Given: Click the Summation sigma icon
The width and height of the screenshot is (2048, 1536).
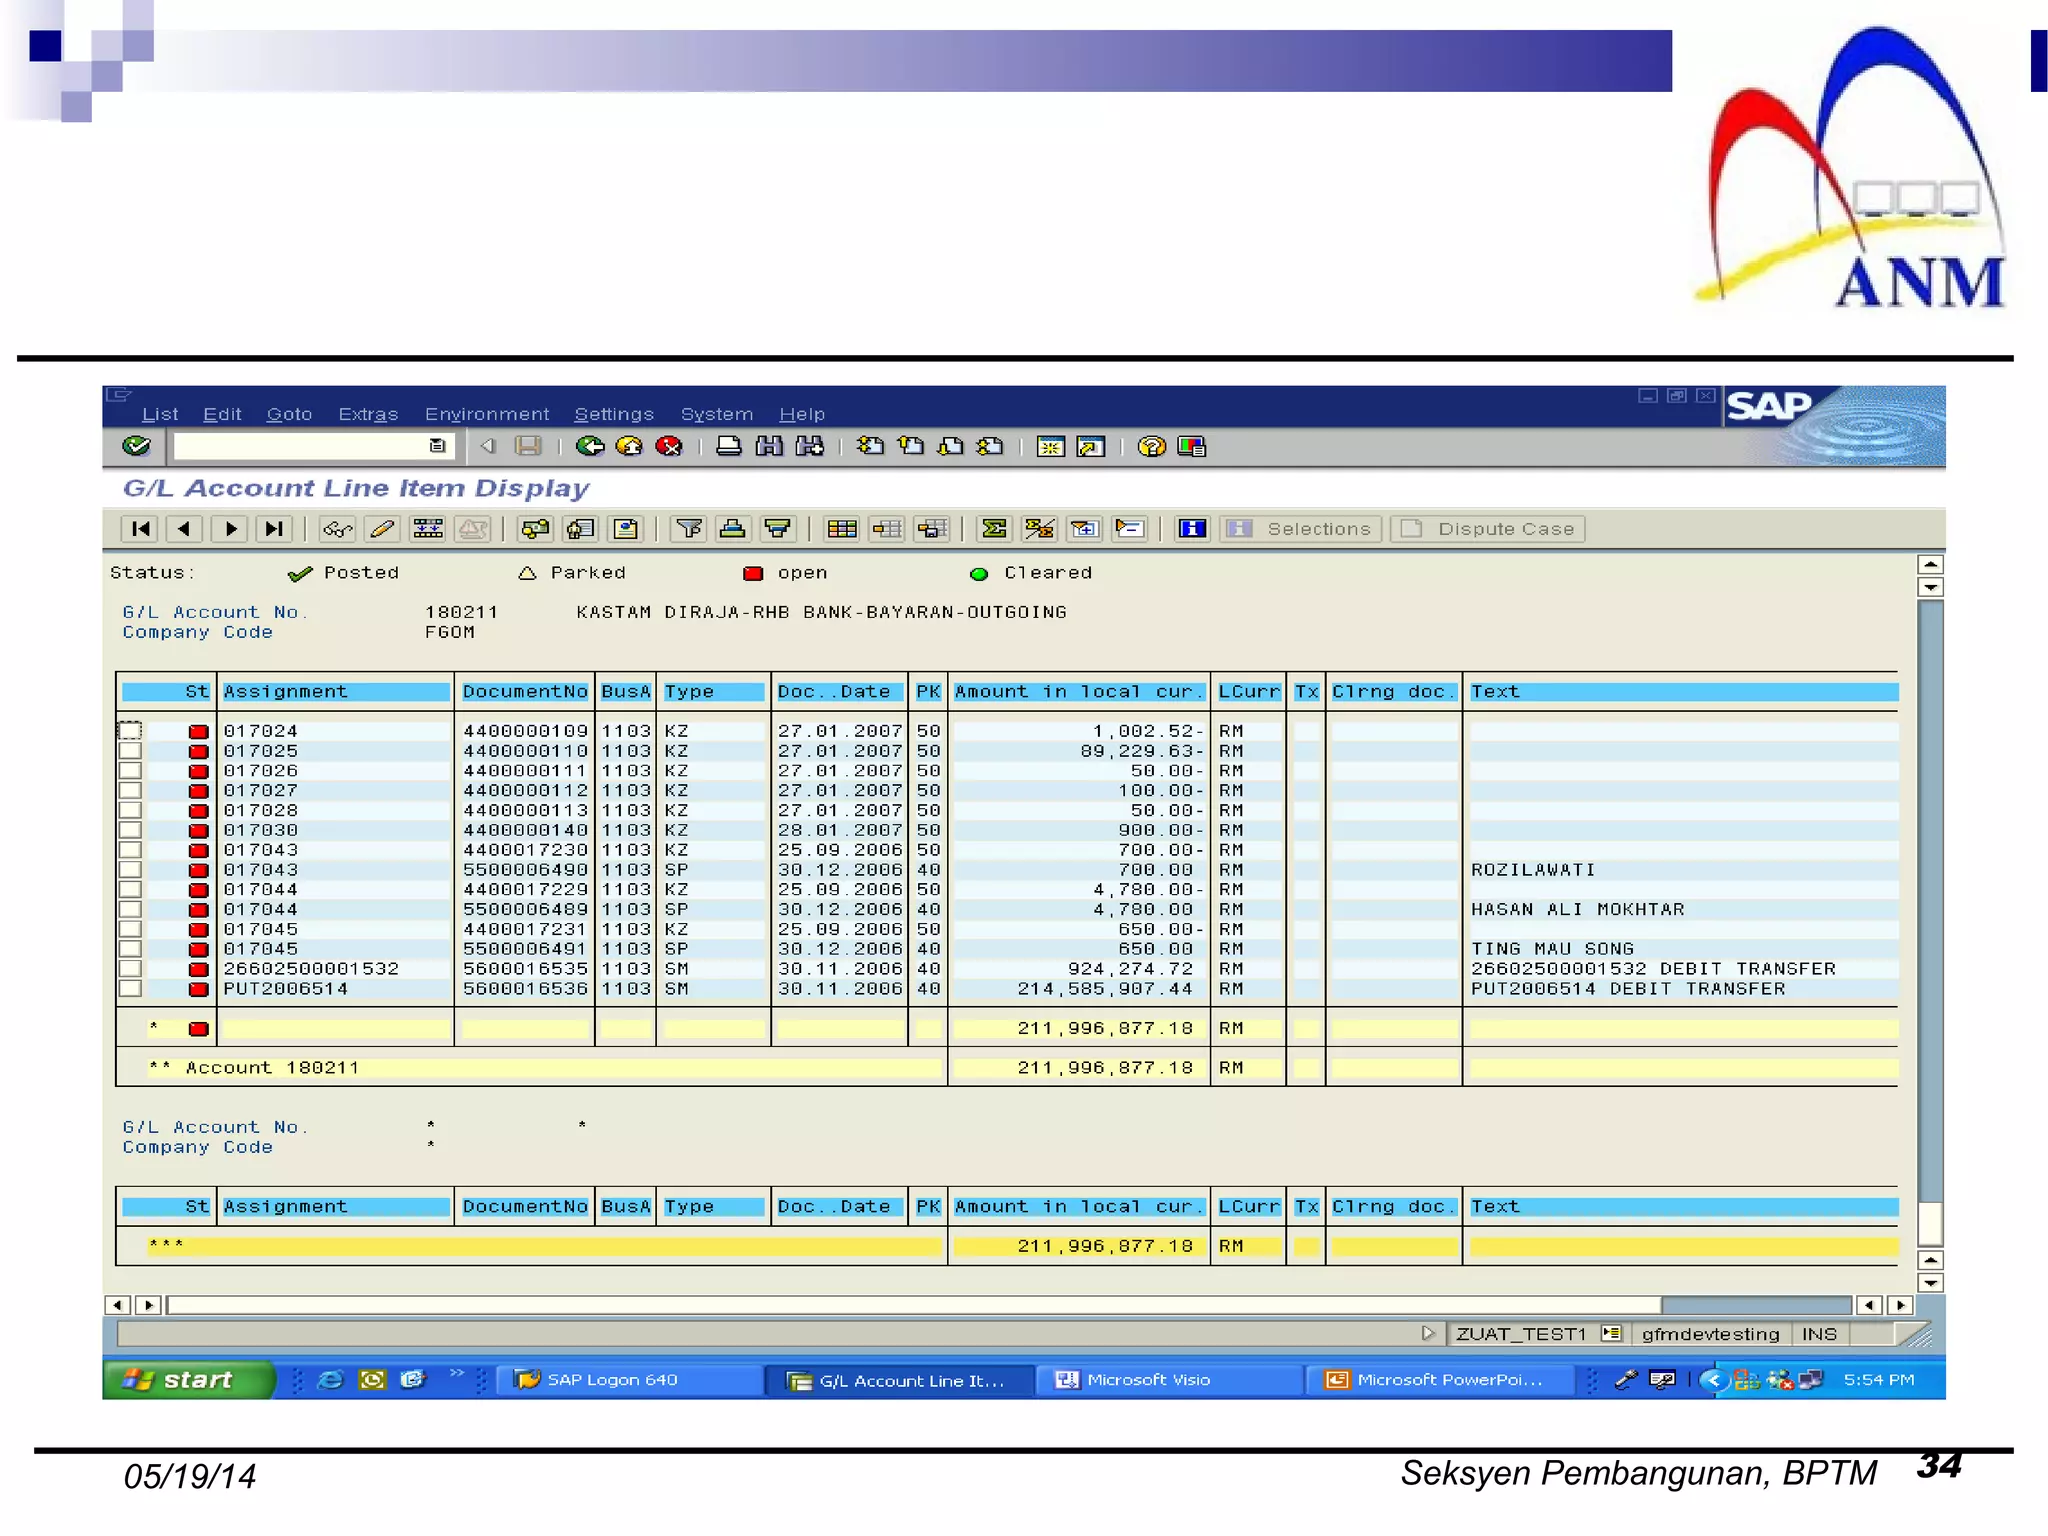Looking at the screenshot, I should 994,529.
